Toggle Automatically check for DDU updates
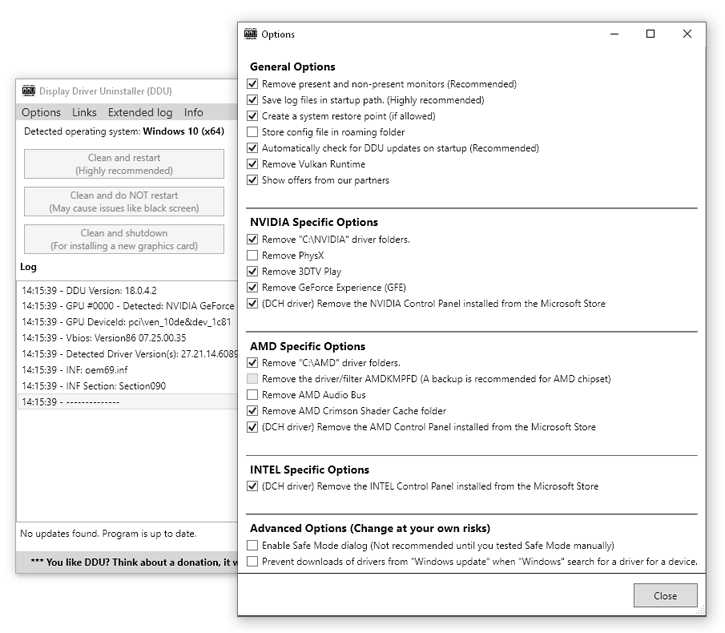Viewport: 725px width, 633px height. click(x=252, y=148)
